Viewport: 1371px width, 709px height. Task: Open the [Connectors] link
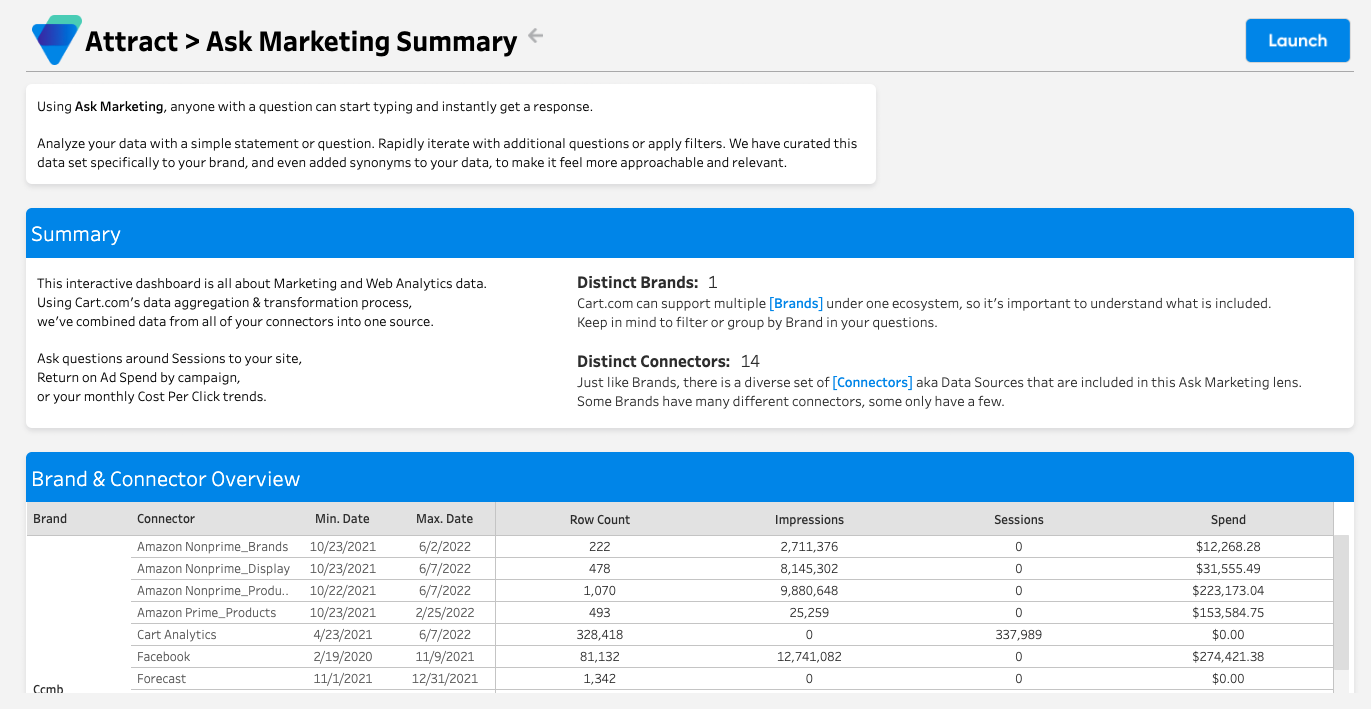click(x=872, y=382)
